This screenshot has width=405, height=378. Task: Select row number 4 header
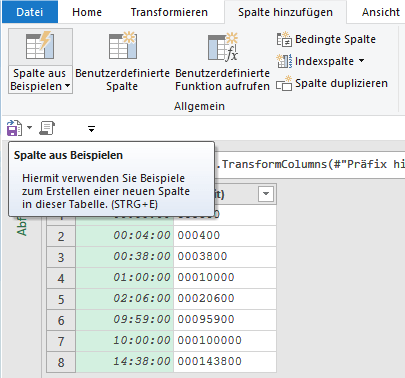[x=61, y=278]
